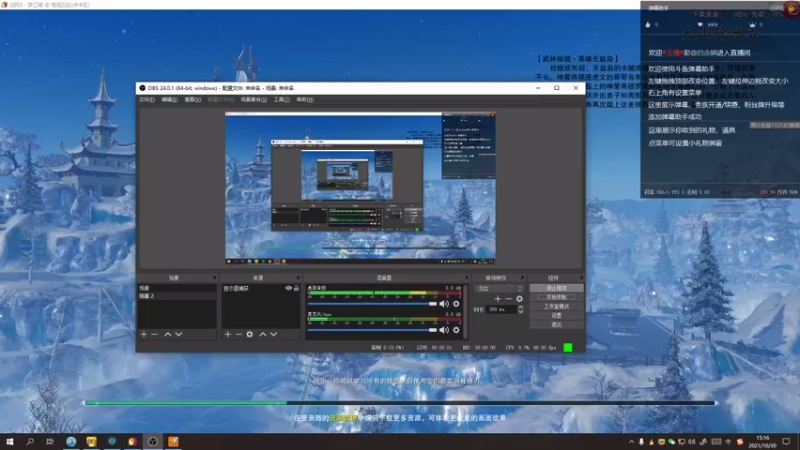Open source properties with the gear icon
800x450 pixels.
point(249,334)
